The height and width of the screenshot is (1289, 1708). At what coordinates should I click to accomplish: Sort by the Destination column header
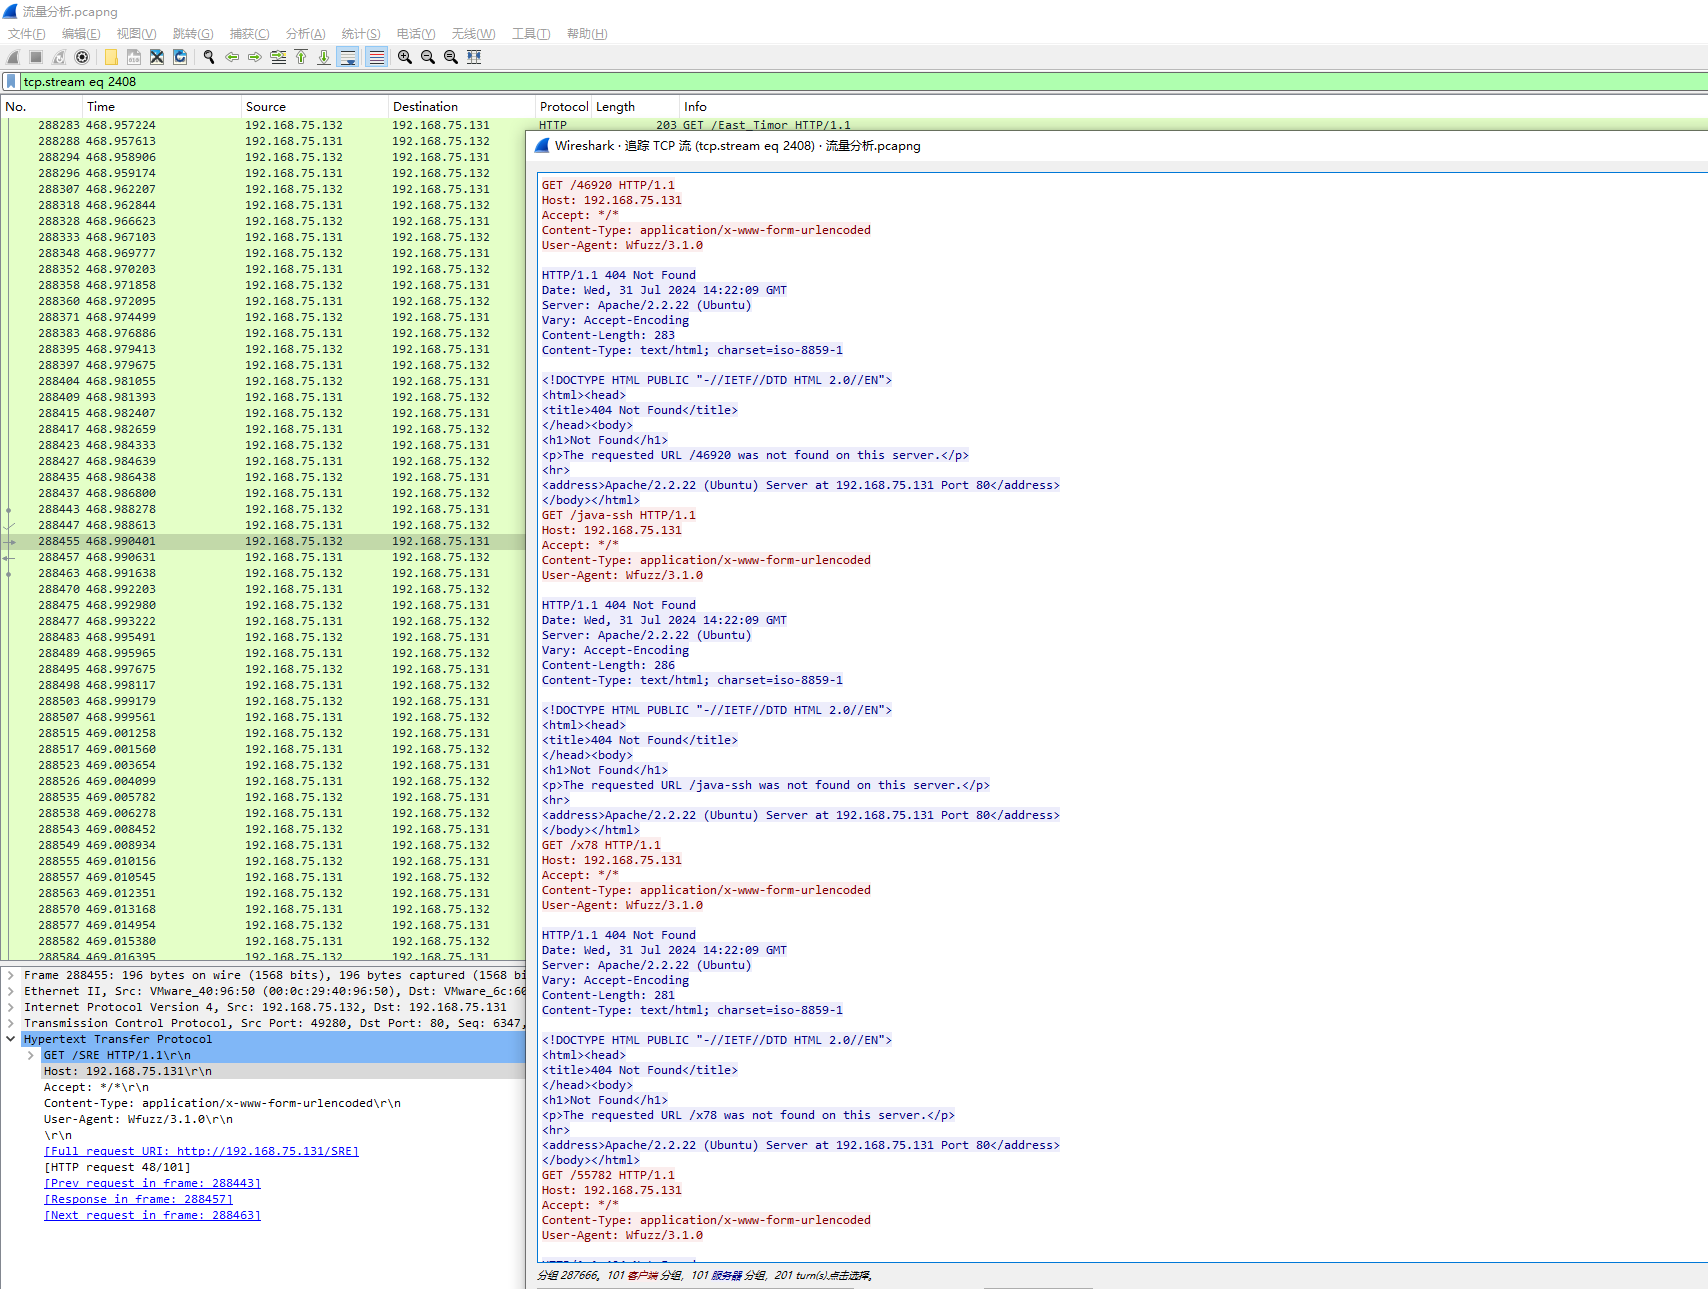tap(462, 107)
